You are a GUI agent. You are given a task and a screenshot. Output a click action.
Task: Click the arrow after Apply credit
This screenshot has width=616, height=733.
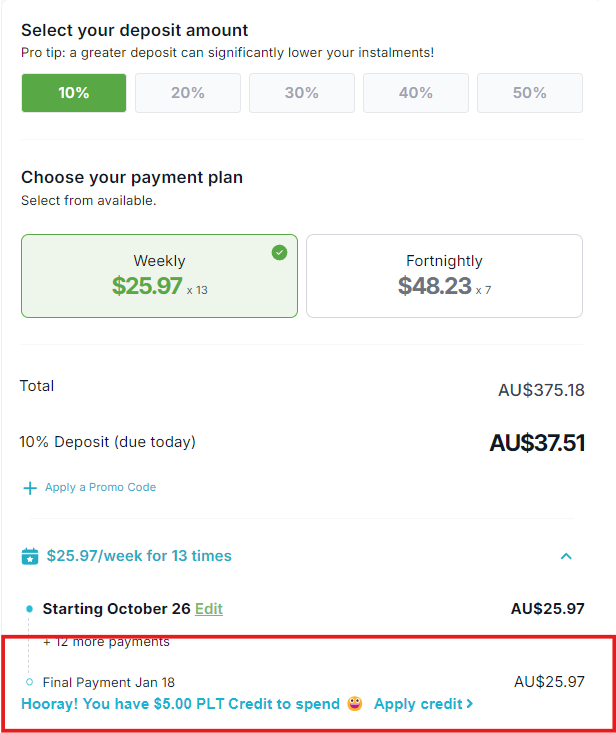pyautogui.click(x=470, y=704)
